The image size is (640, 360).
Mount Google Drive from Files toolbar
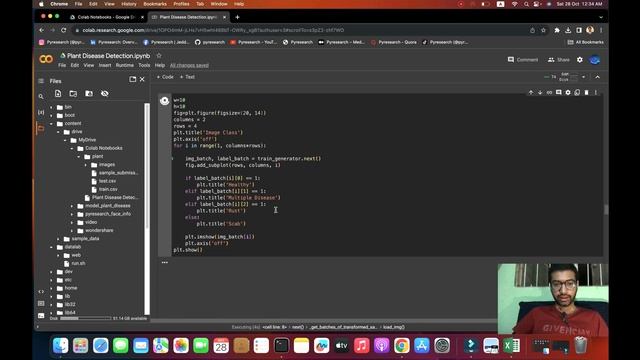(x=89, y=93)
